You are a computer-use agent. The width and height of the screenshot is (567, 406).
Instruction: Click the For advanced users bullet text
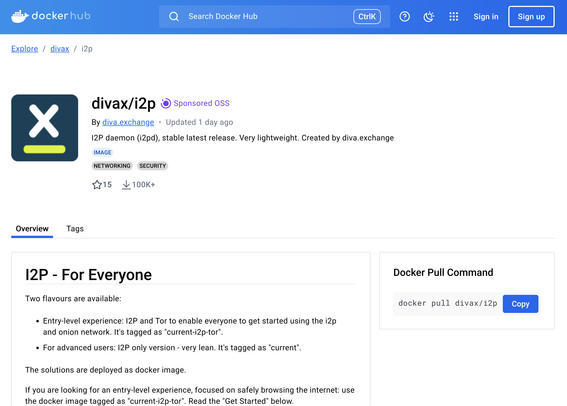pyautogui.click(x=172, y=348)
